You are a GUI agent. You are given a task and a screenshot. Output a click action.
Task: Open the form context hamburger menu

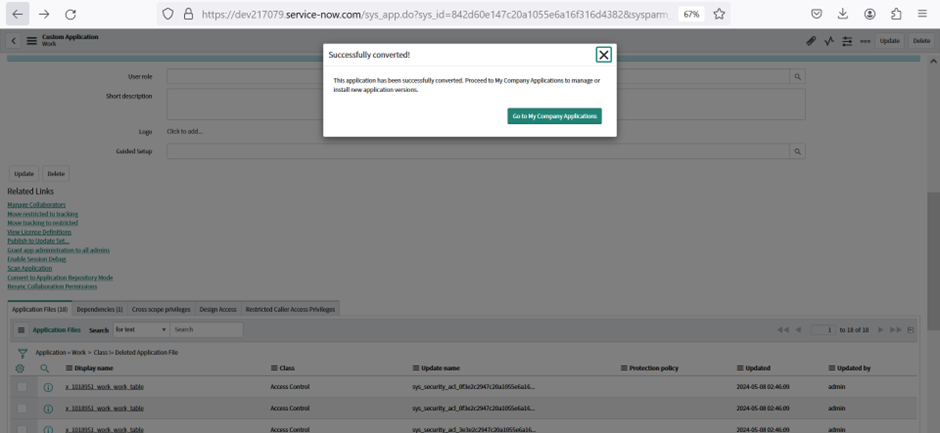(32, 41)
